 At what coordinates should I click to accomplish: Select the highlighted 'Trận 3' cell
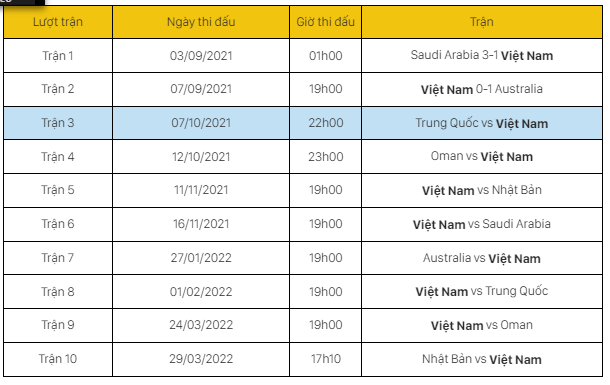[x=58, y=123]
